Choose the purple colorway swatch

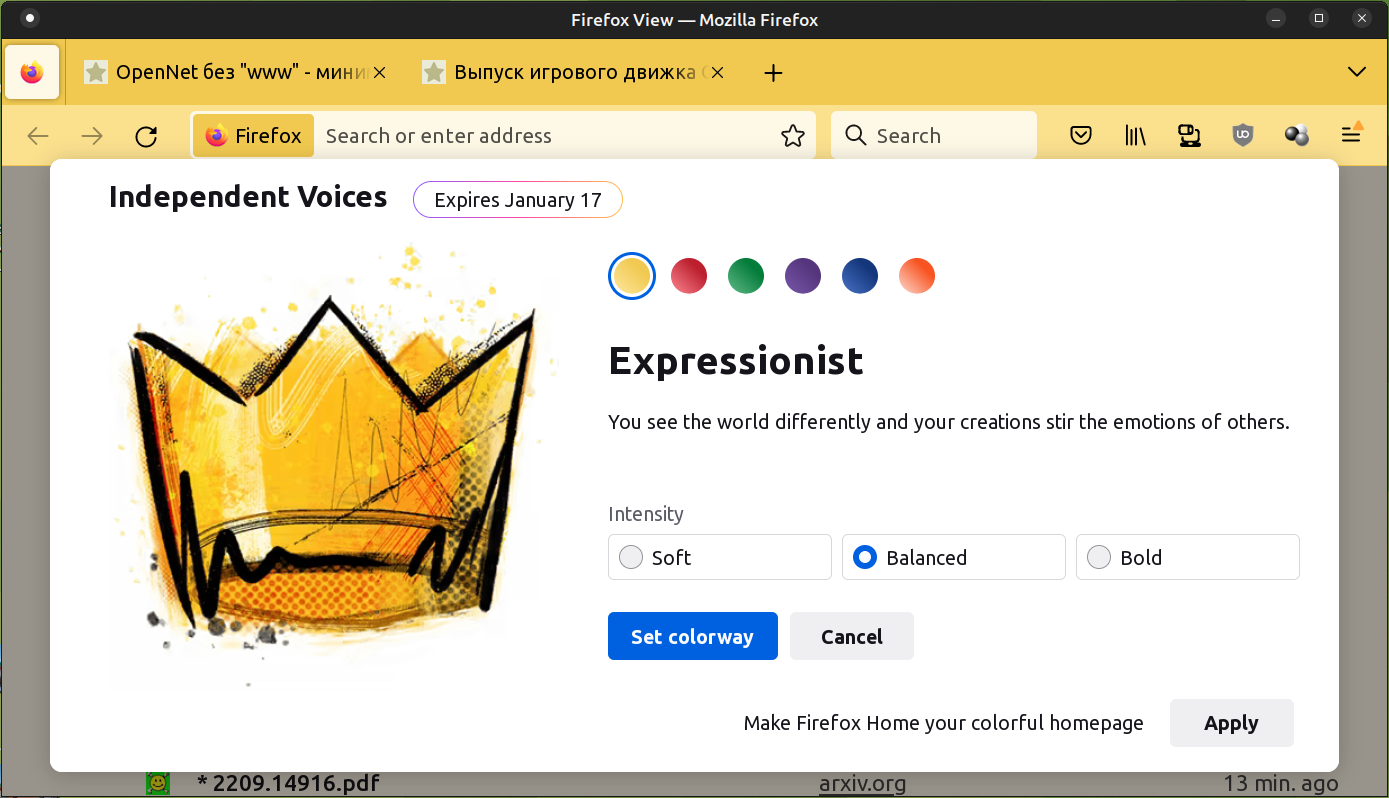click(x=803, y=276)
